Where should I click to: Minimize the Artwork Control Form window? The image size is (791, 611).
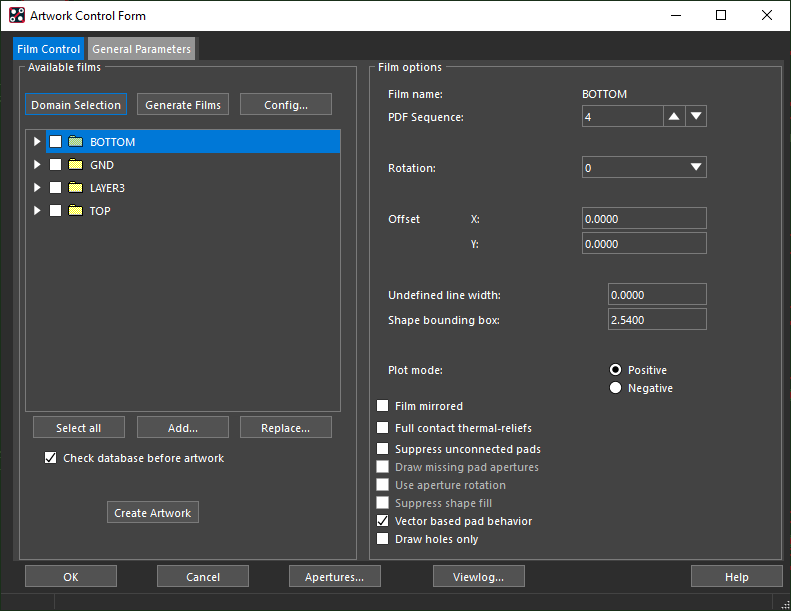(676, 15)
